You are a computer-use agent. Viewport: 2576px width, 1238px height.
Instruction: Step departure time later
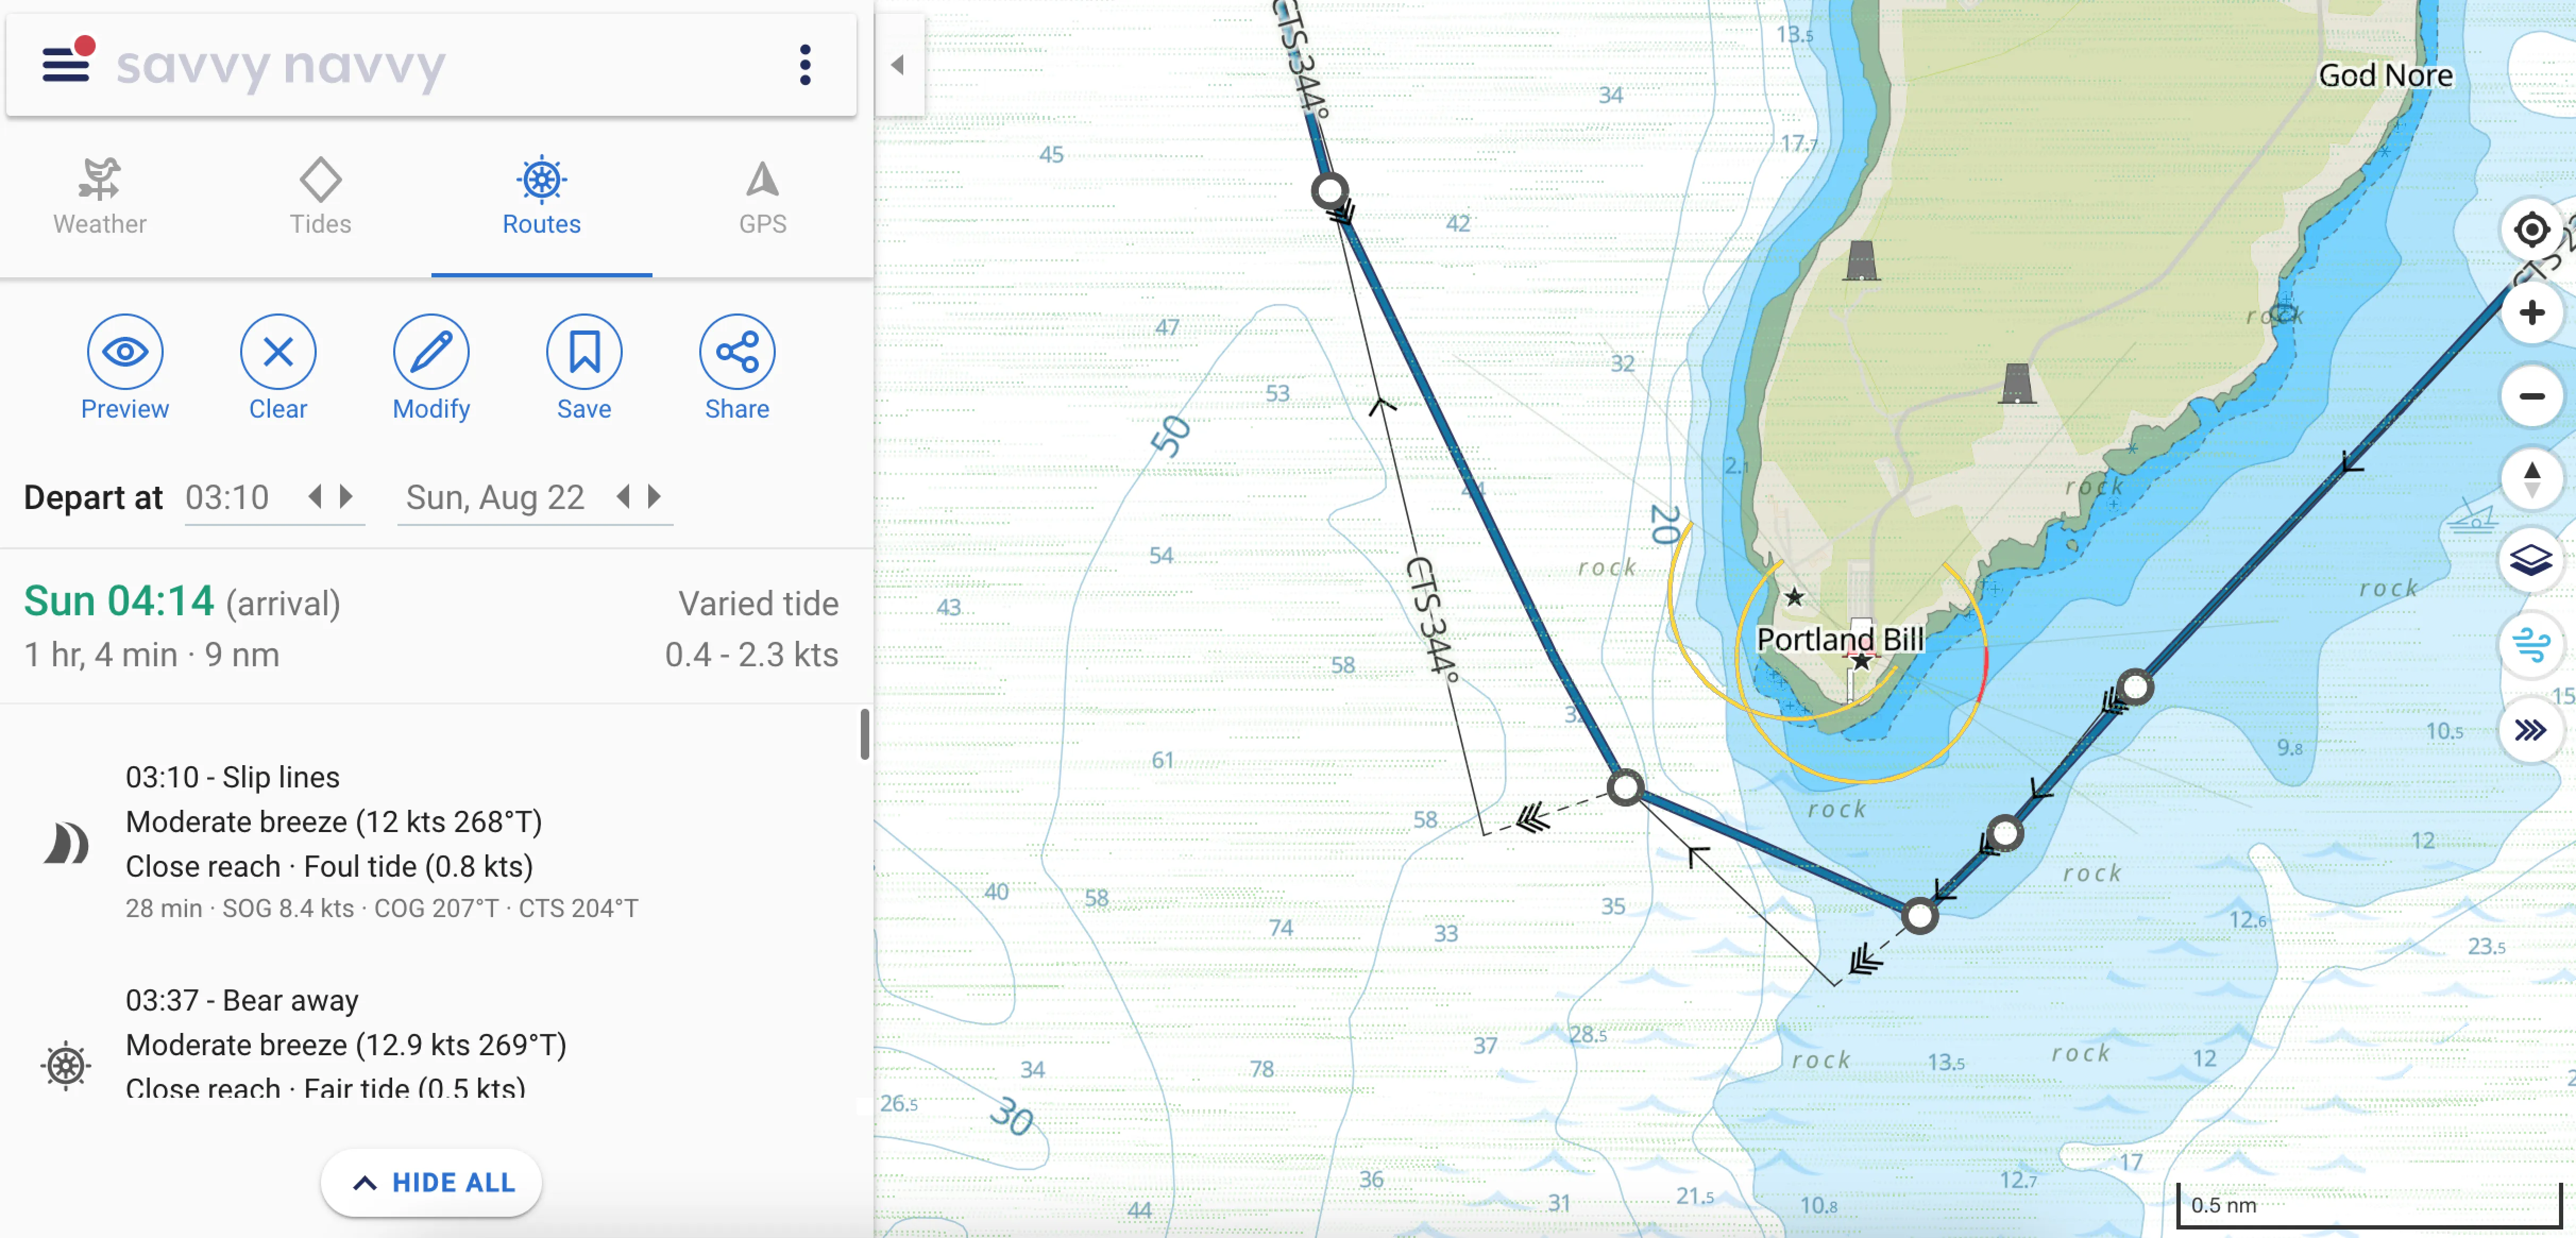point(347,496)
